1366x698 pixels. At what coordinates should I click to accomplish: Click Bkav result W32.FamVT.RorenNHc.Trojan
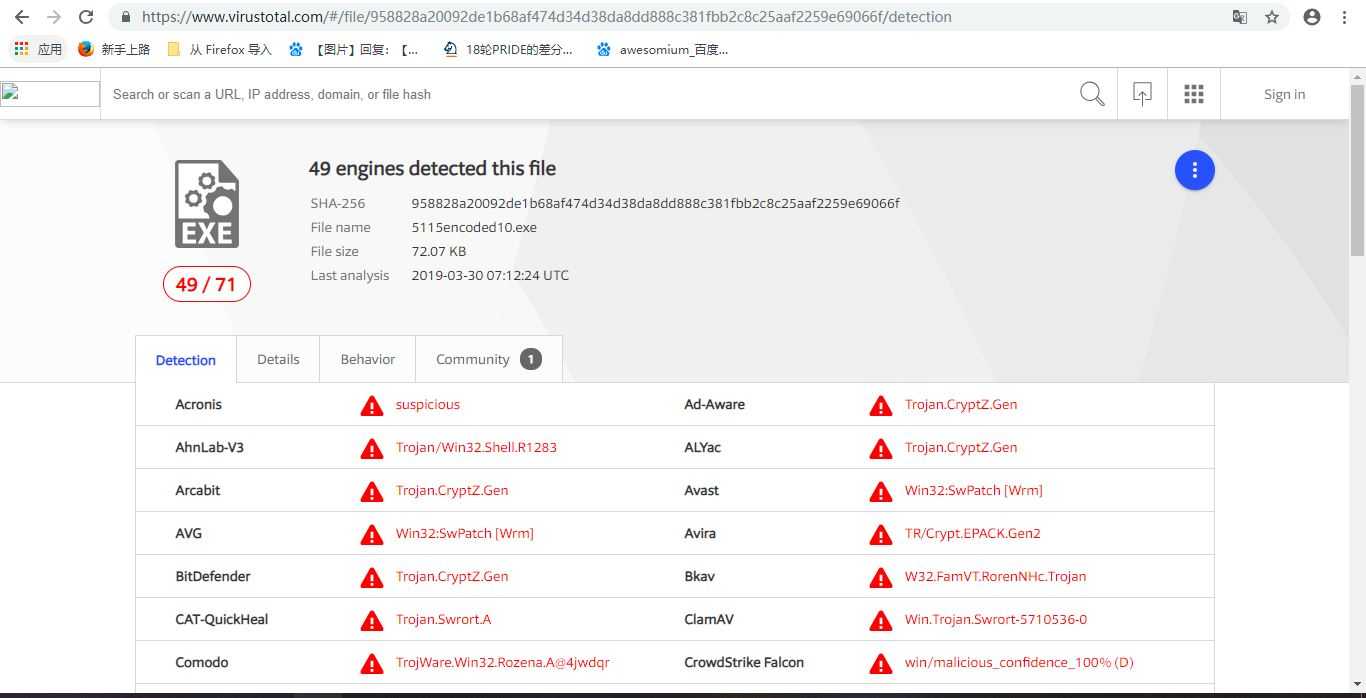coord(995,576)
